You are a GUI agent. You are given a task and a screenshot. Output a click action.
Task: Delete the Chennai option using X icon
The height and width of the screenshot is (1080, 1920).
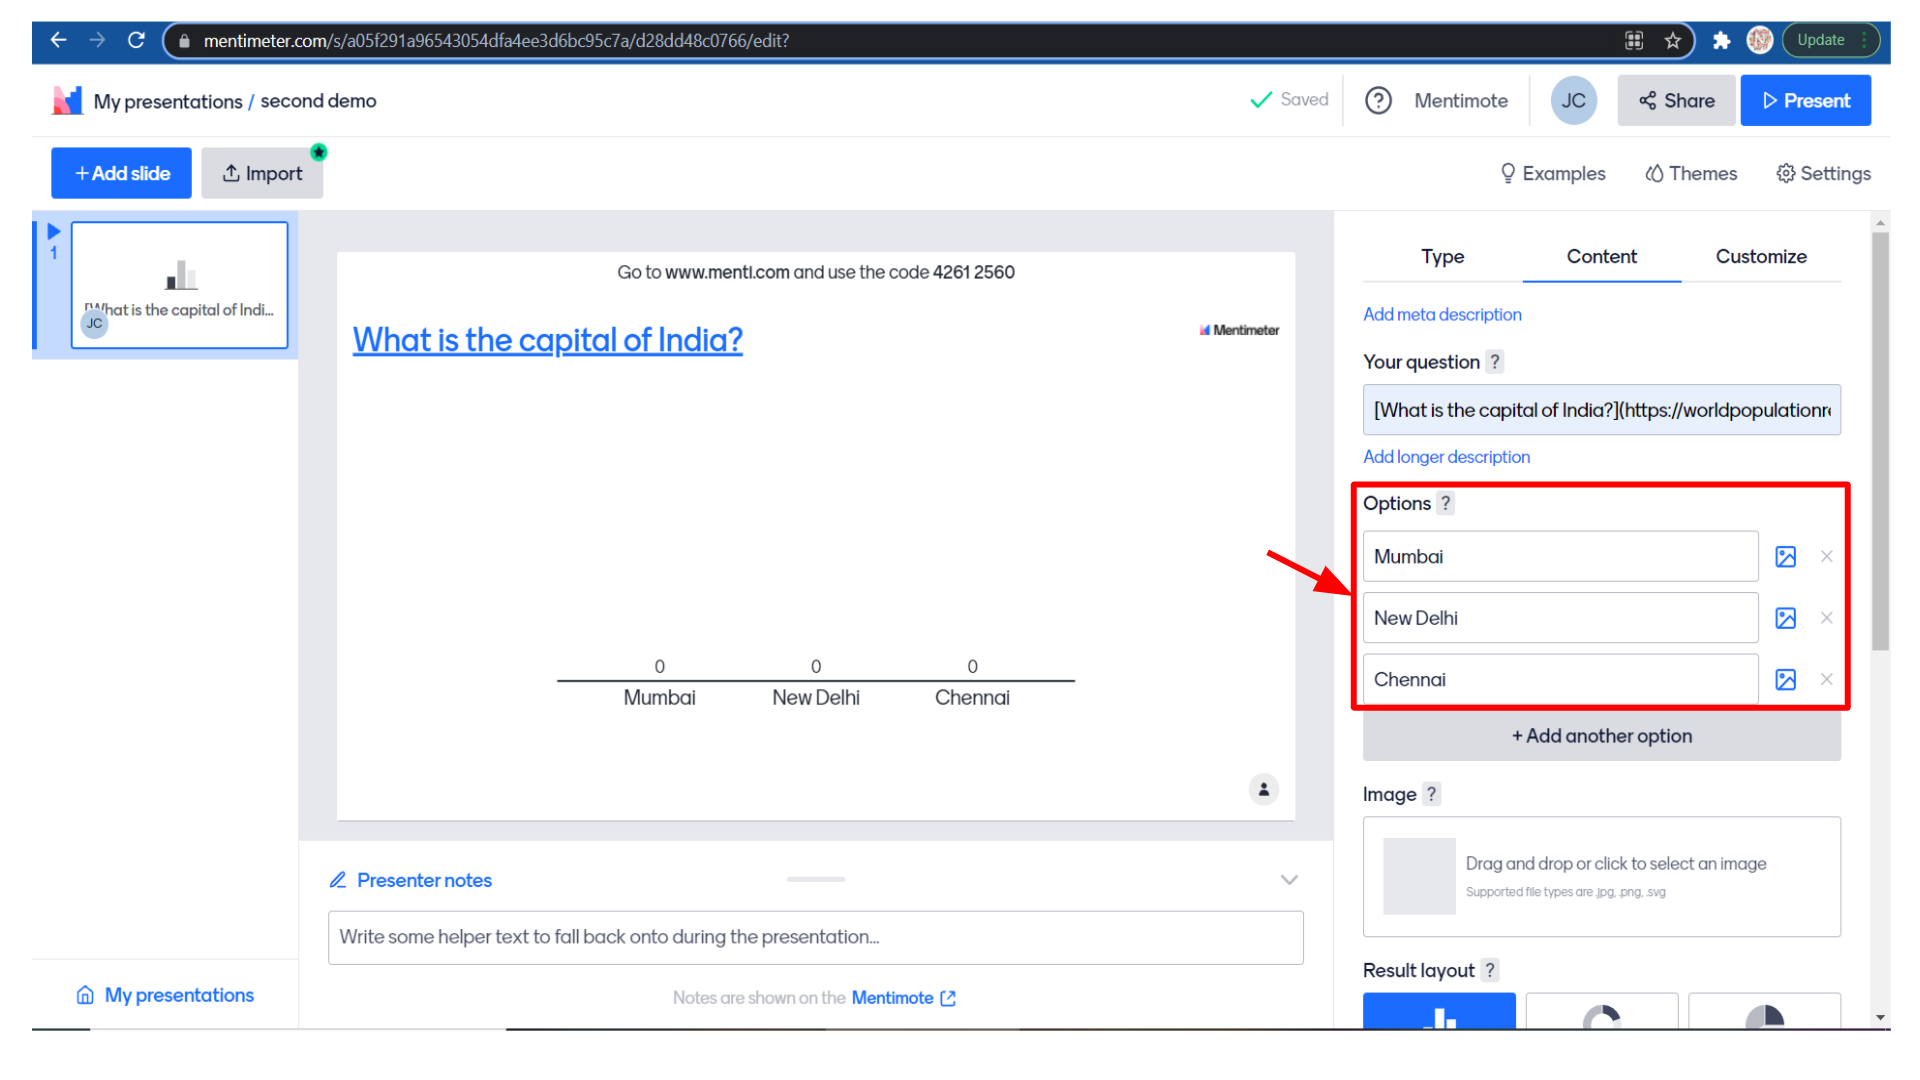(x=1826, y=680)
